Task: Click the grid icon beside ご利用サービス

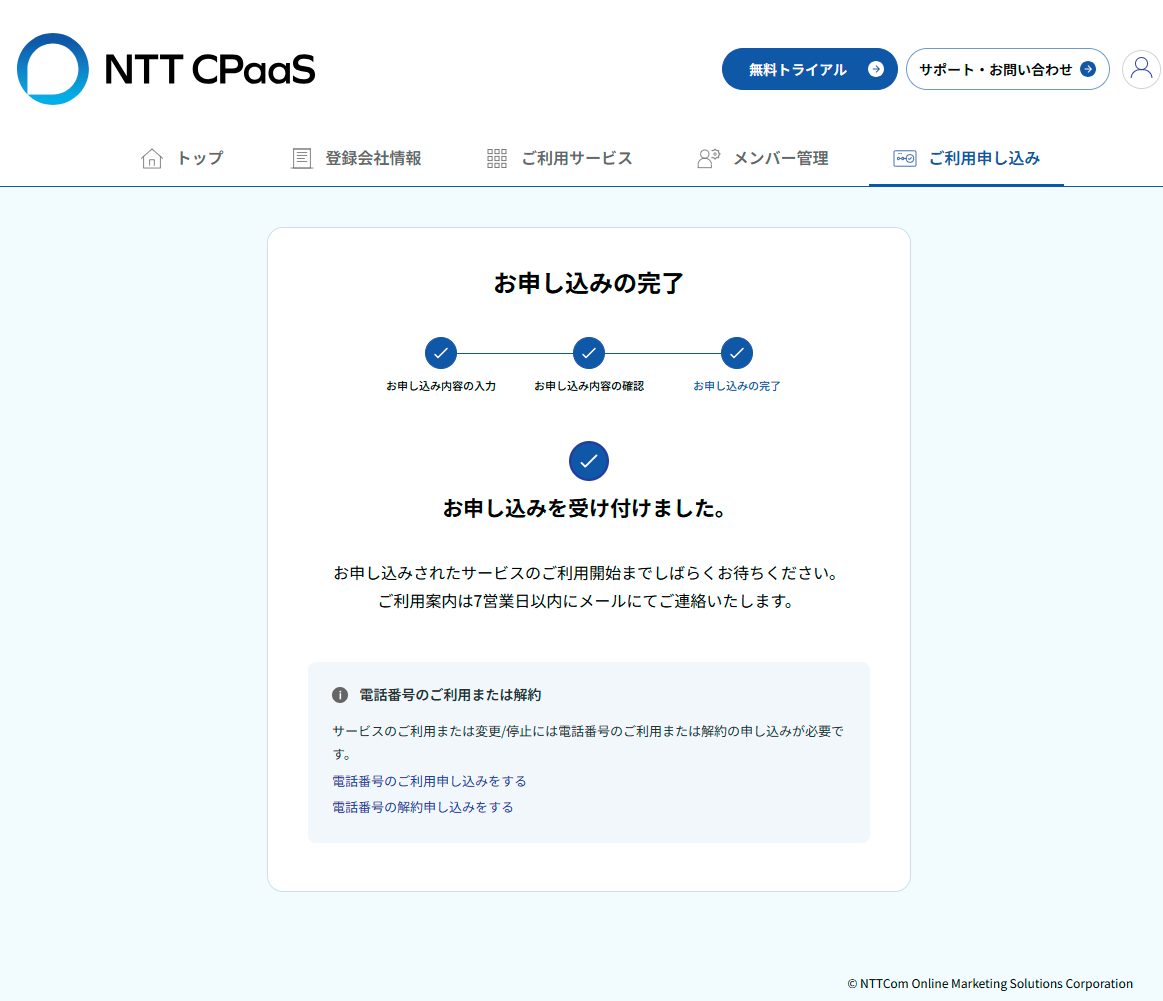Action: coord(497,159)
